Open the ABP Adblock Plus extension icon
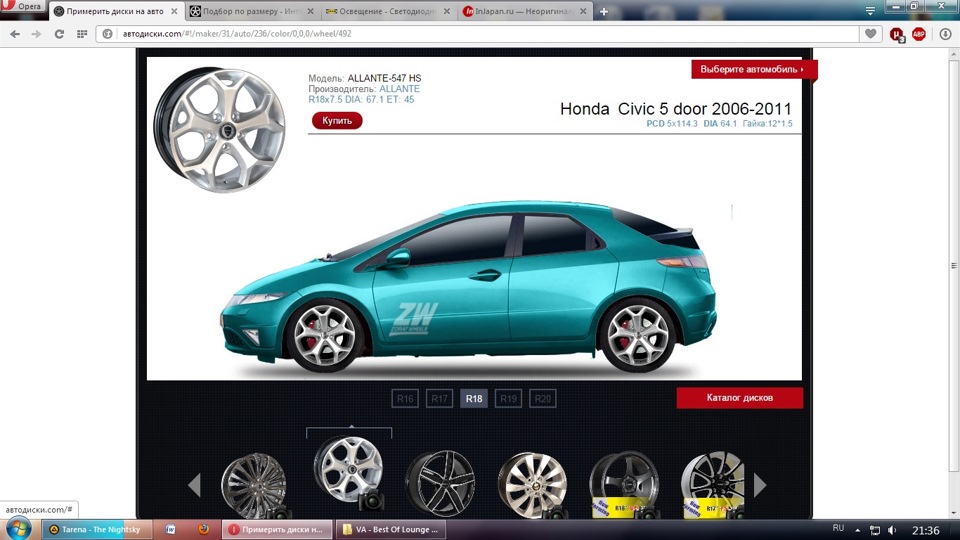Viewport: 960px width, 540px height. click(x=918, y=34)
